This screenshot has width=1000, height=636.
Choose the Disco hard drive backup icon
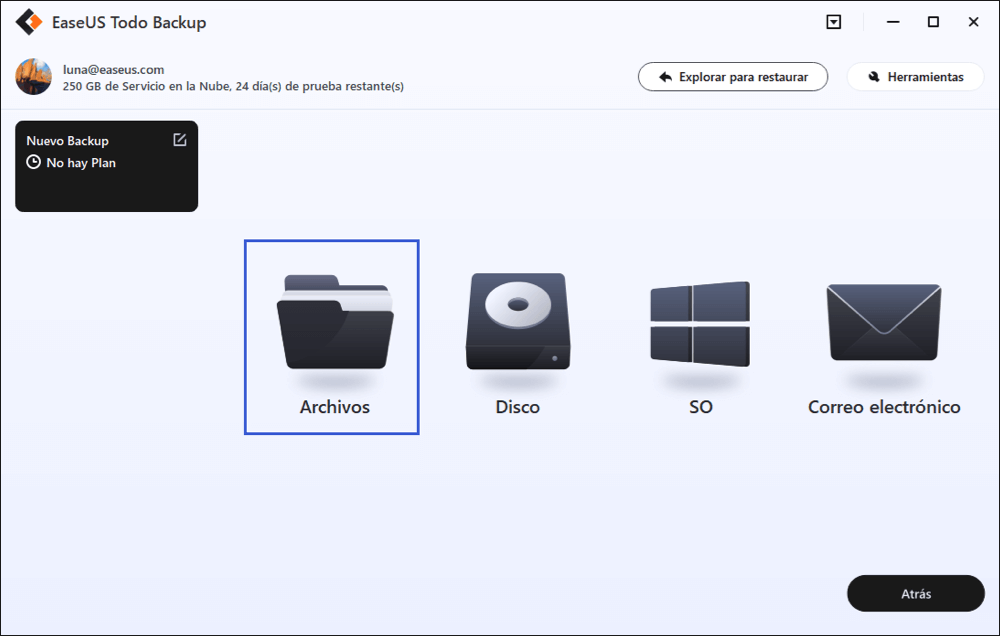coord(518,322)
